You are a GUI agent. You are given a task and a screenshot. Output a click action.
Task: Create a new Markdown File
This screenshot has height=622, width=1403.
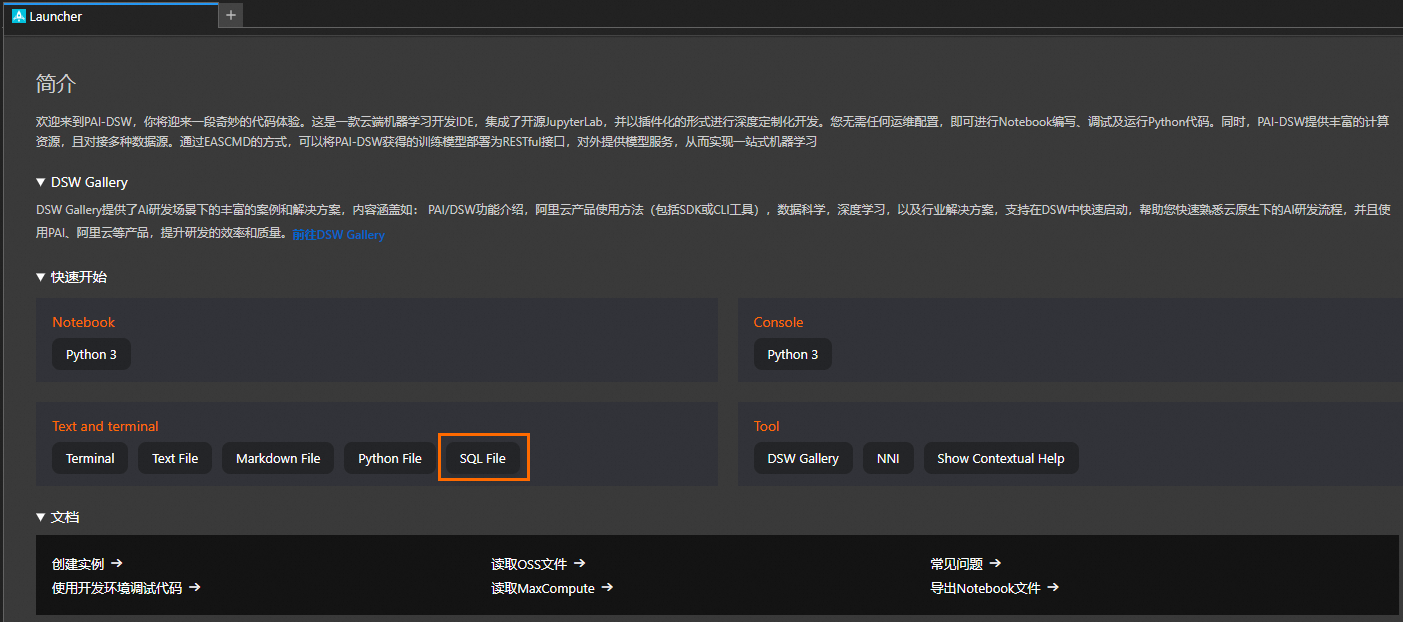[278, 458]
